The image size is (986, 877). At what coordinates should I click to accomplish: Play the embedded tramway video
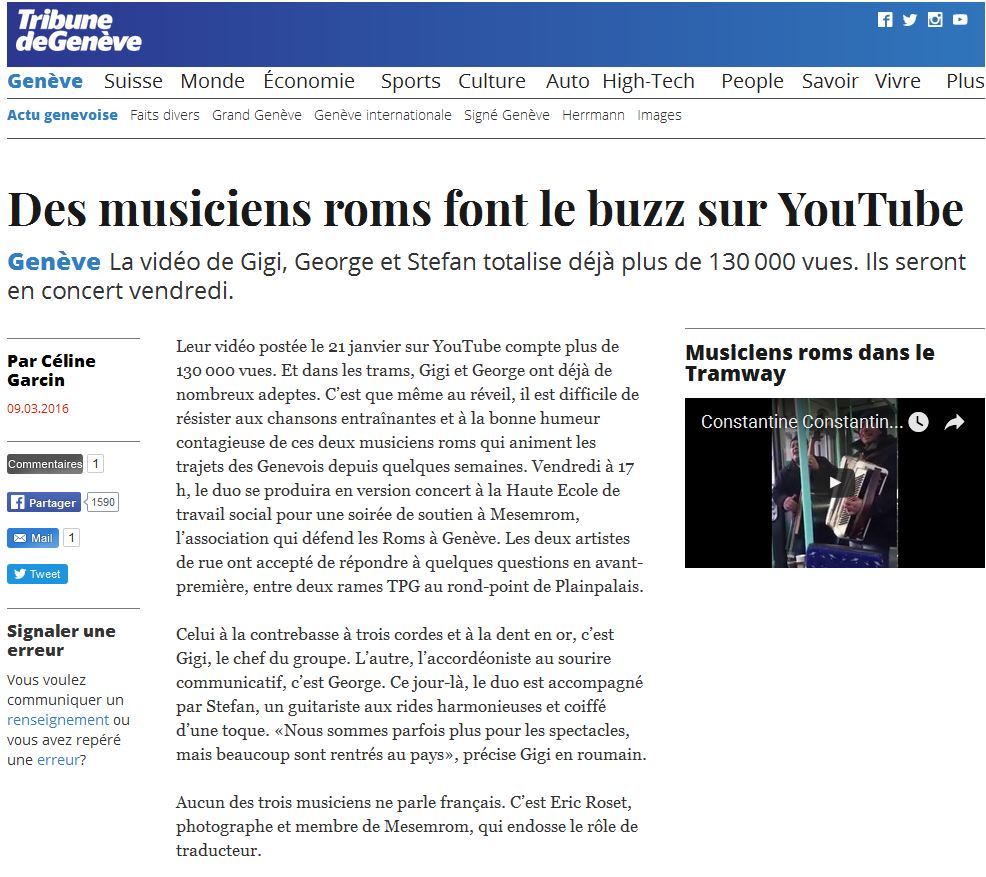point(834,483)
